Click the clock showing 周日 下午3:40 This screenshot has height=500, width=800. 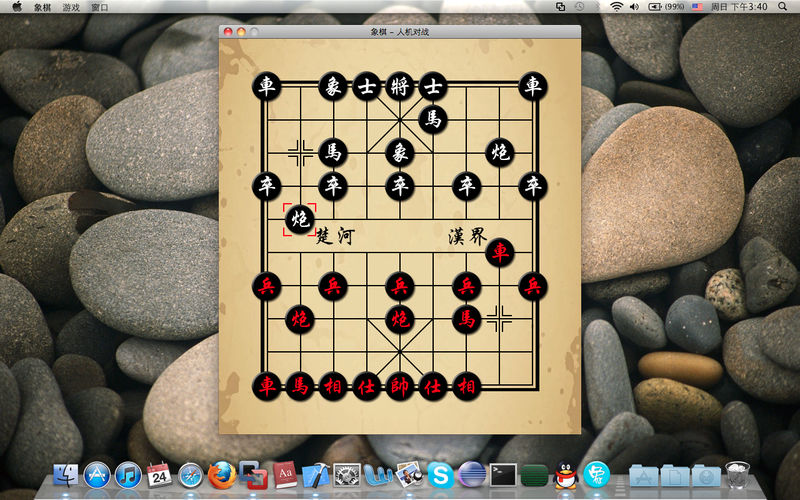(x=739, y=7)
